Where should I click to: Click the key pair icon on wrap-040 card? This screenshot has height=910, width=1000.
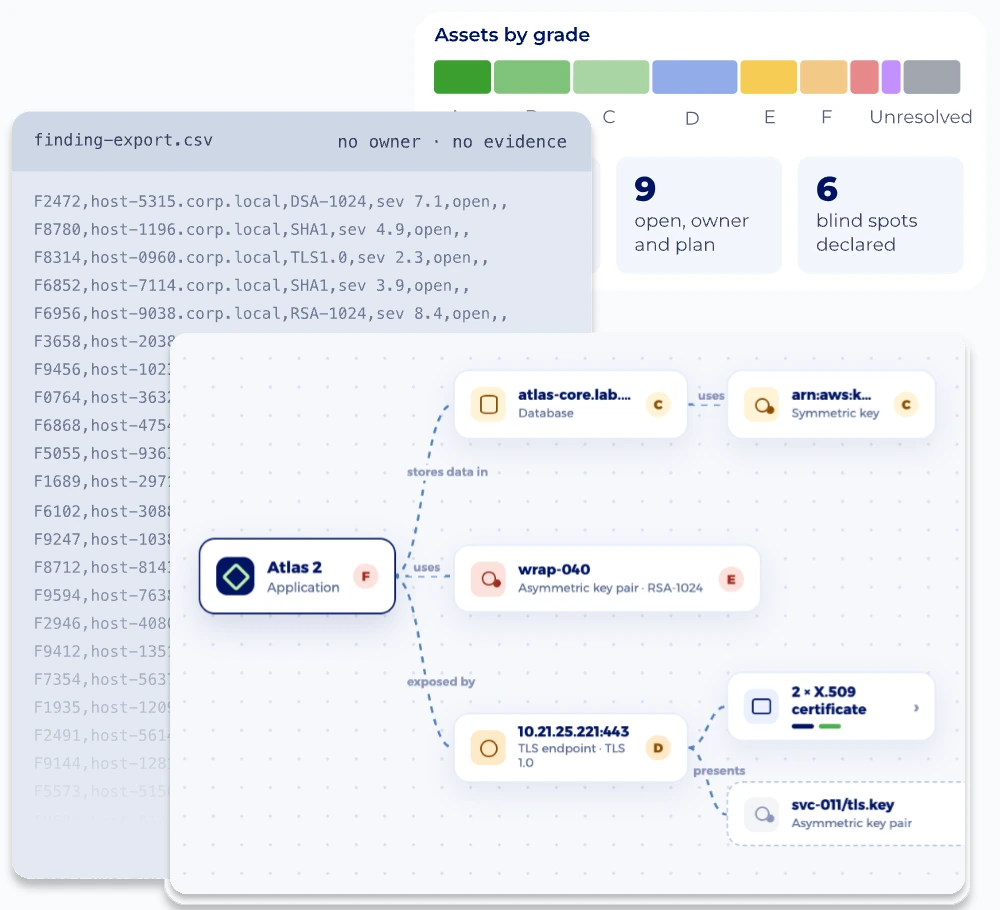489,579
